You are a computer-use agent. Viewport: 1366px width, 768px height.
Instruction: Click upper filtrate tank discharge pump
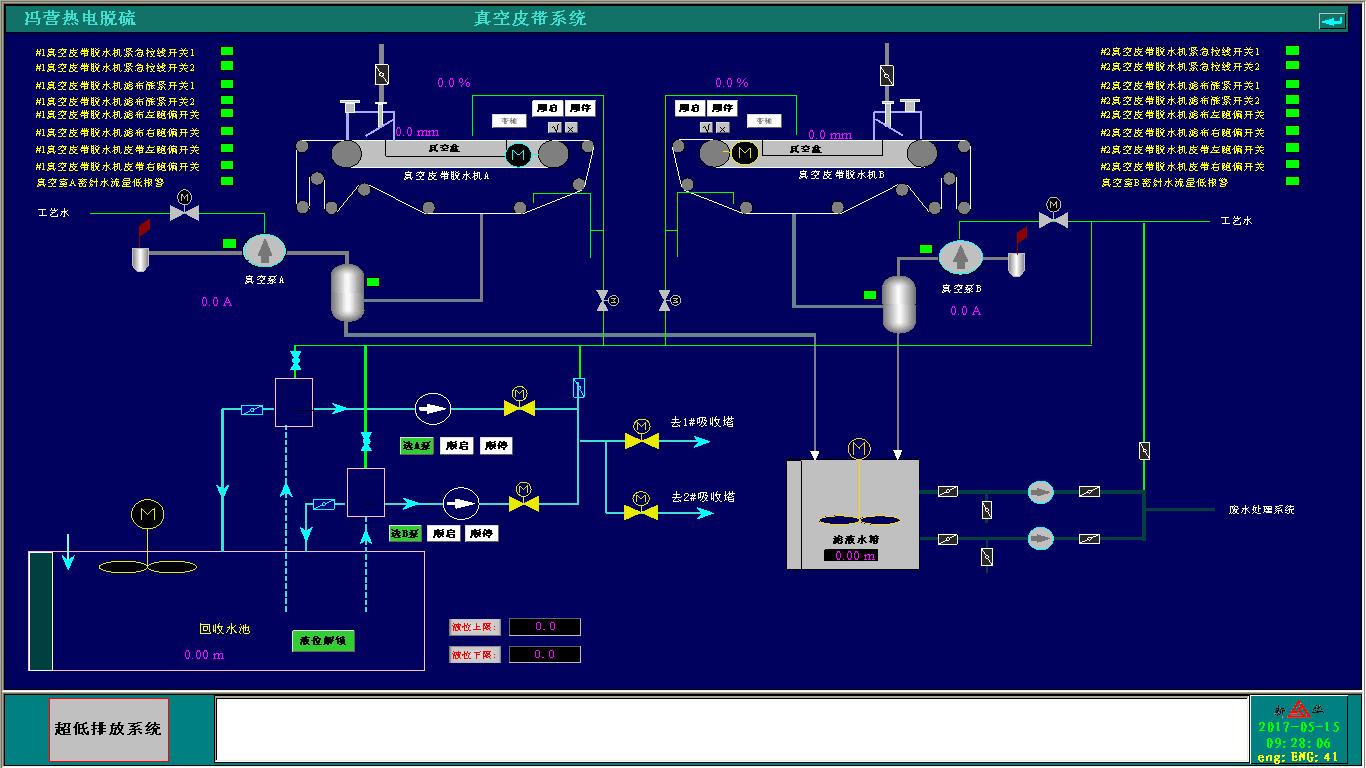[x=1041, y=491]
